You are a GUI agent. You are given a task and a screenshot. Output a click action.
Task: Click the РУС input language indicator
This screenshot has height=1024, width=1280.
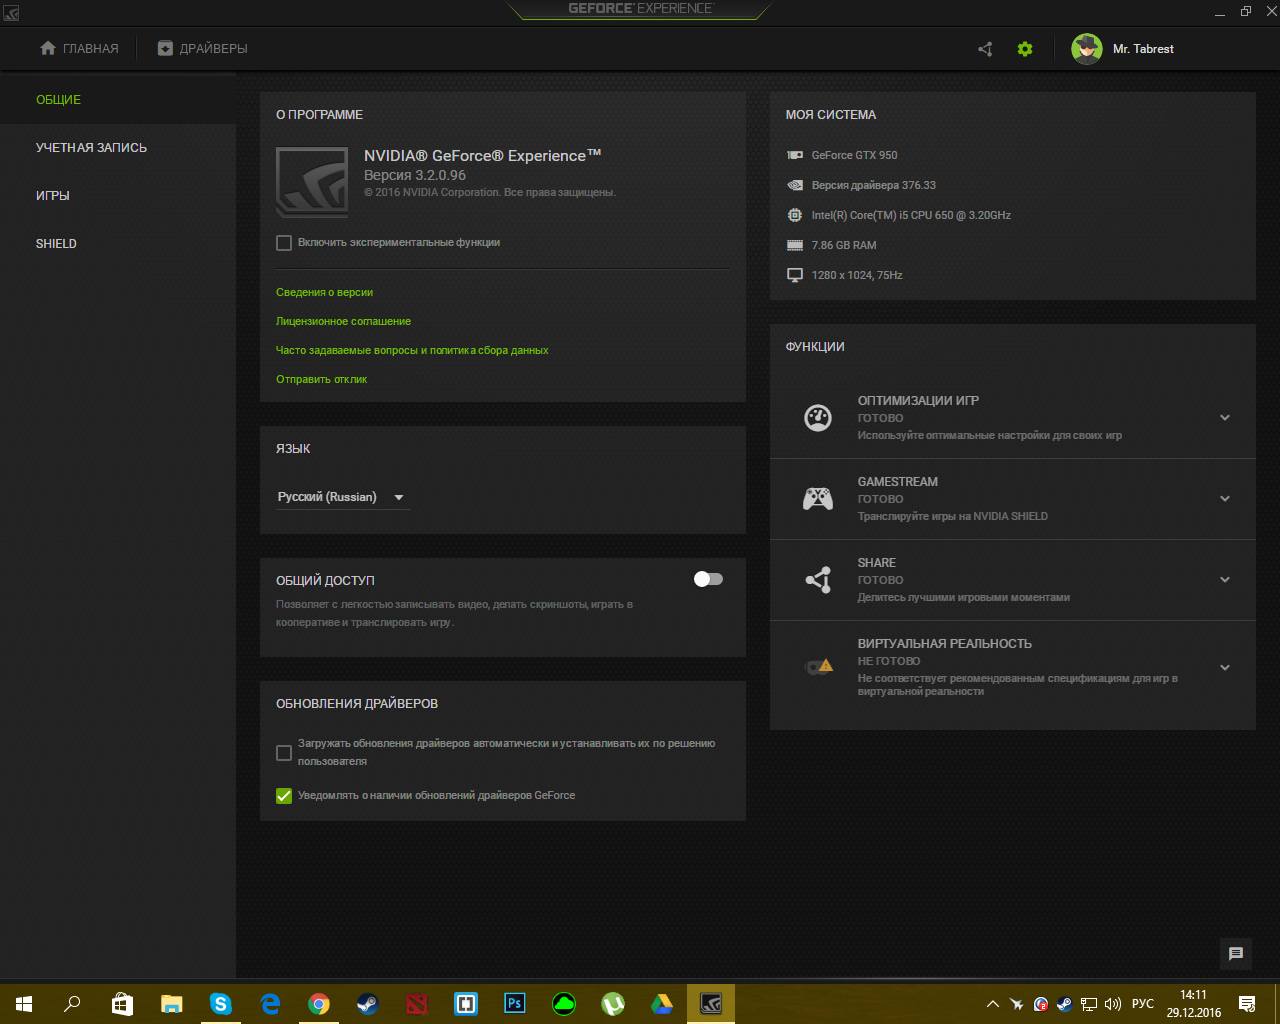pos(1143,1004)
